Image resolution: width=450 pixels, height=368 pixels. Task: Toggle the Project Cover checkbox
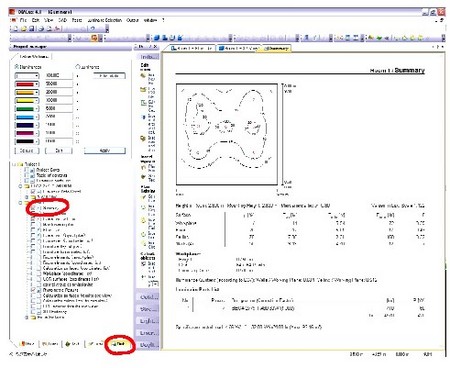click(x=27, y=170)
